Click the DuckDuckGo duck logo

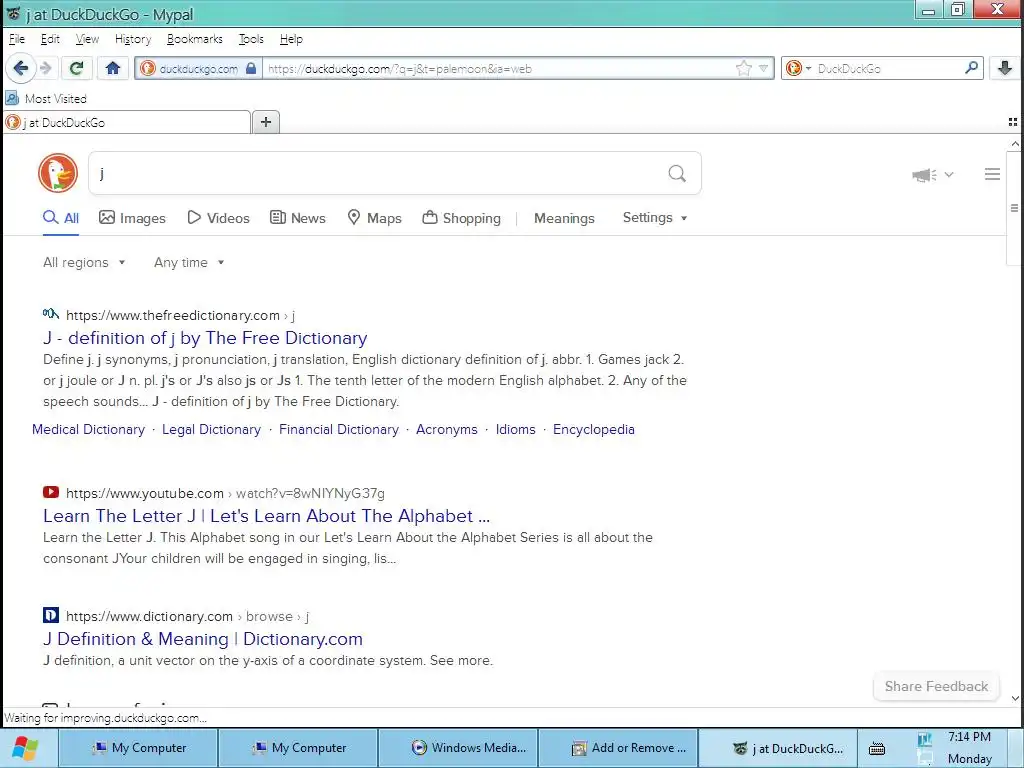(x=57, y=173)
